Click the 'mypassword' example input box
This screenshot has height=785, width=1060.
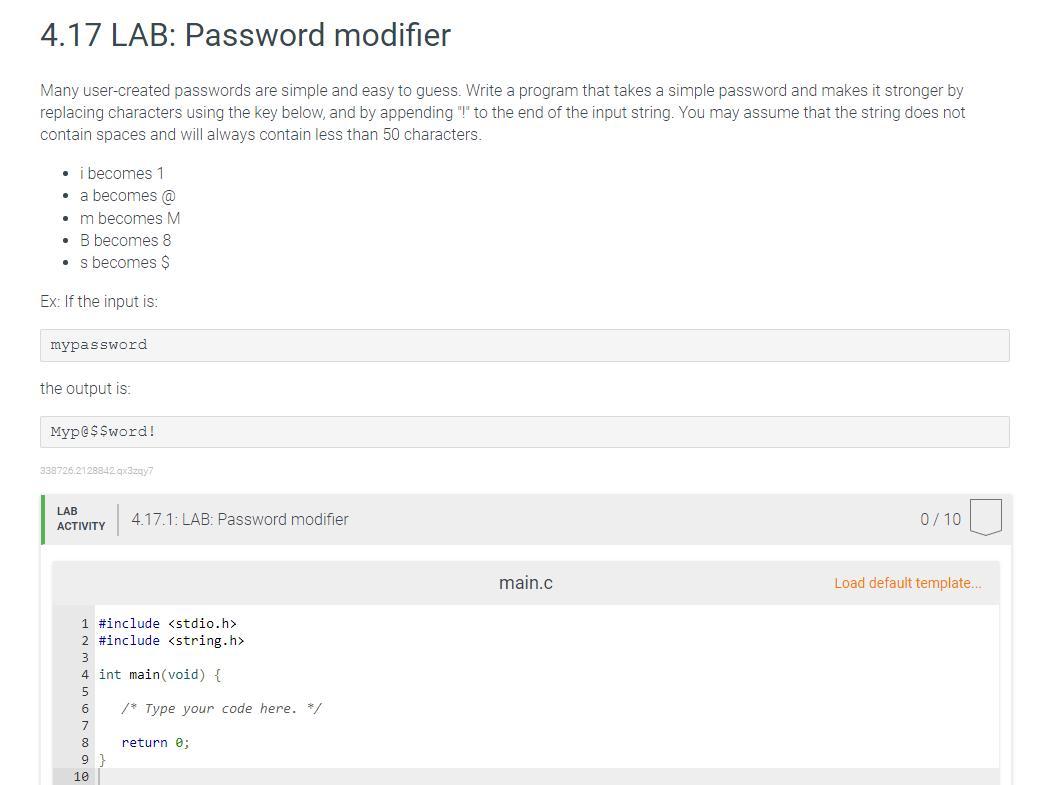click(x=524, y=345)
